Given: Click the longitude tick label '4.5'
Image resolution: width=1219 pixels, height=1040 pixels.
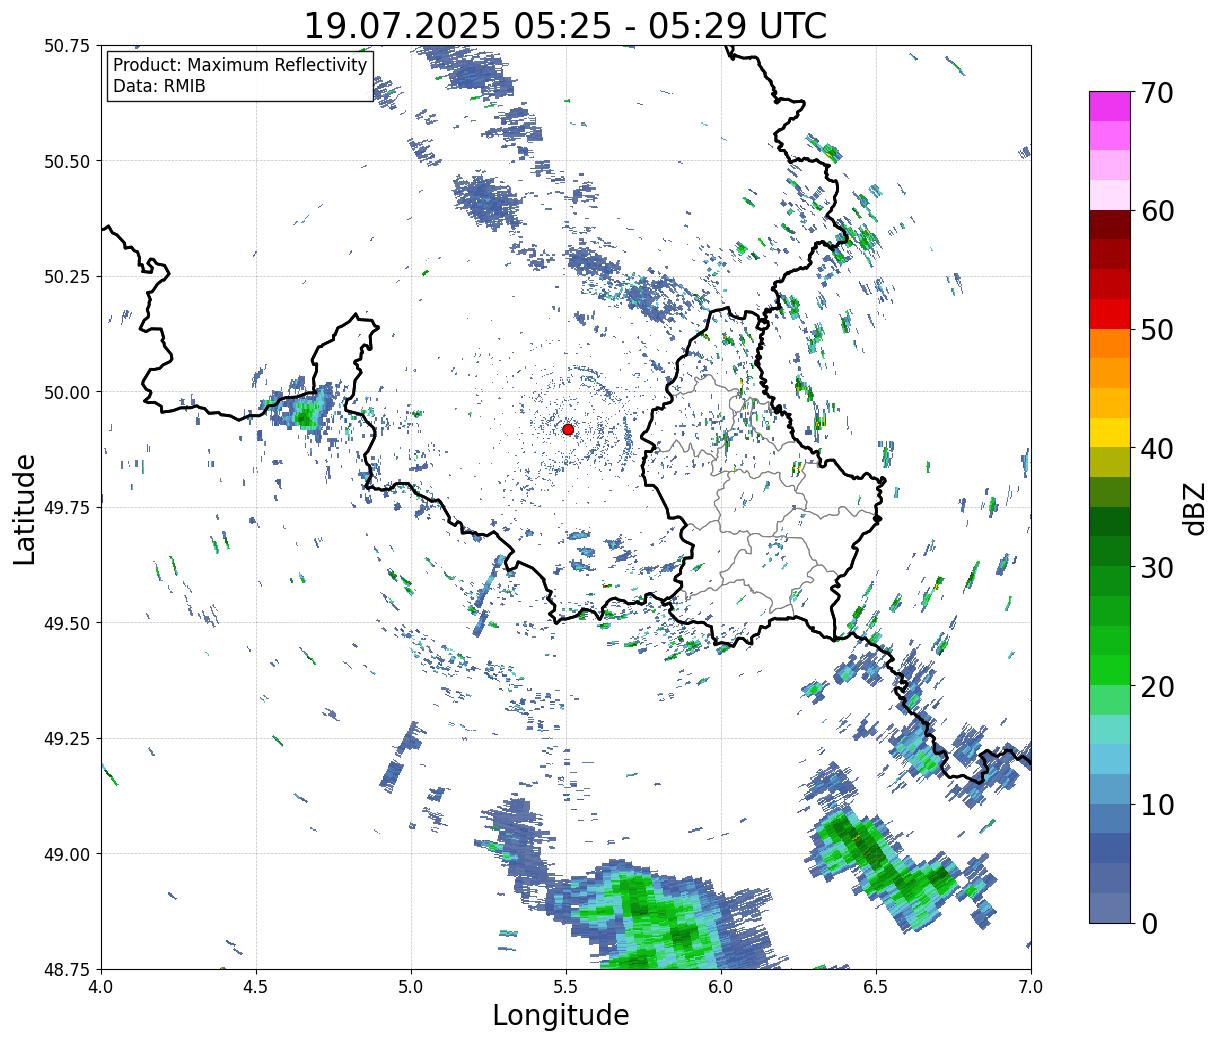Looking at the screenshot, I should 256,987.
